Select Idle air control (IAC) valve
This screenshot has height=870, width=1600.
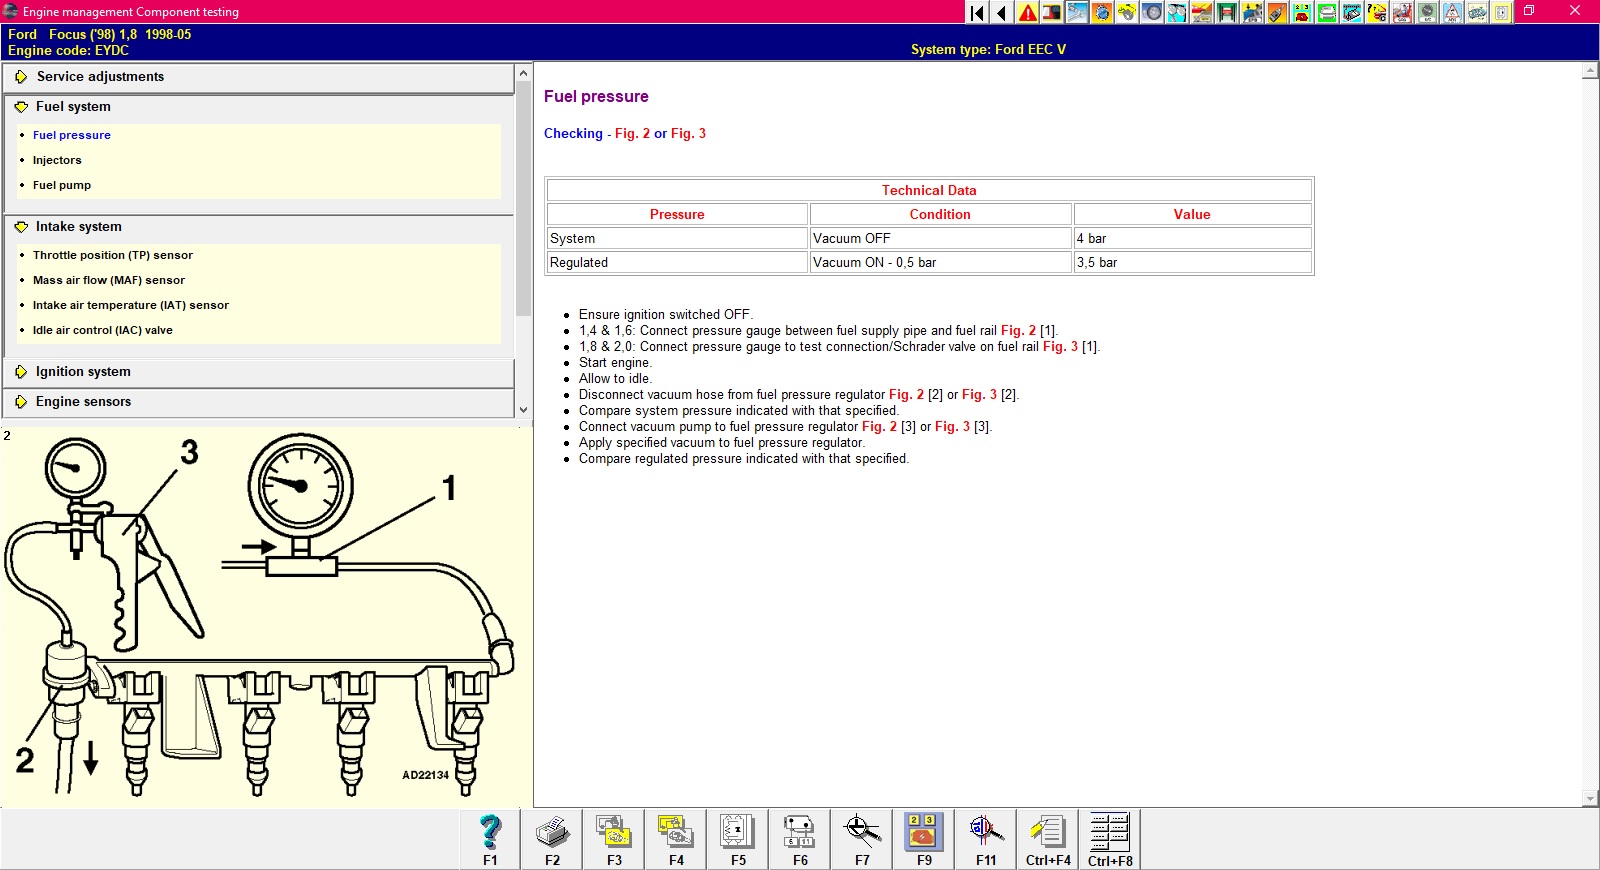102,330
